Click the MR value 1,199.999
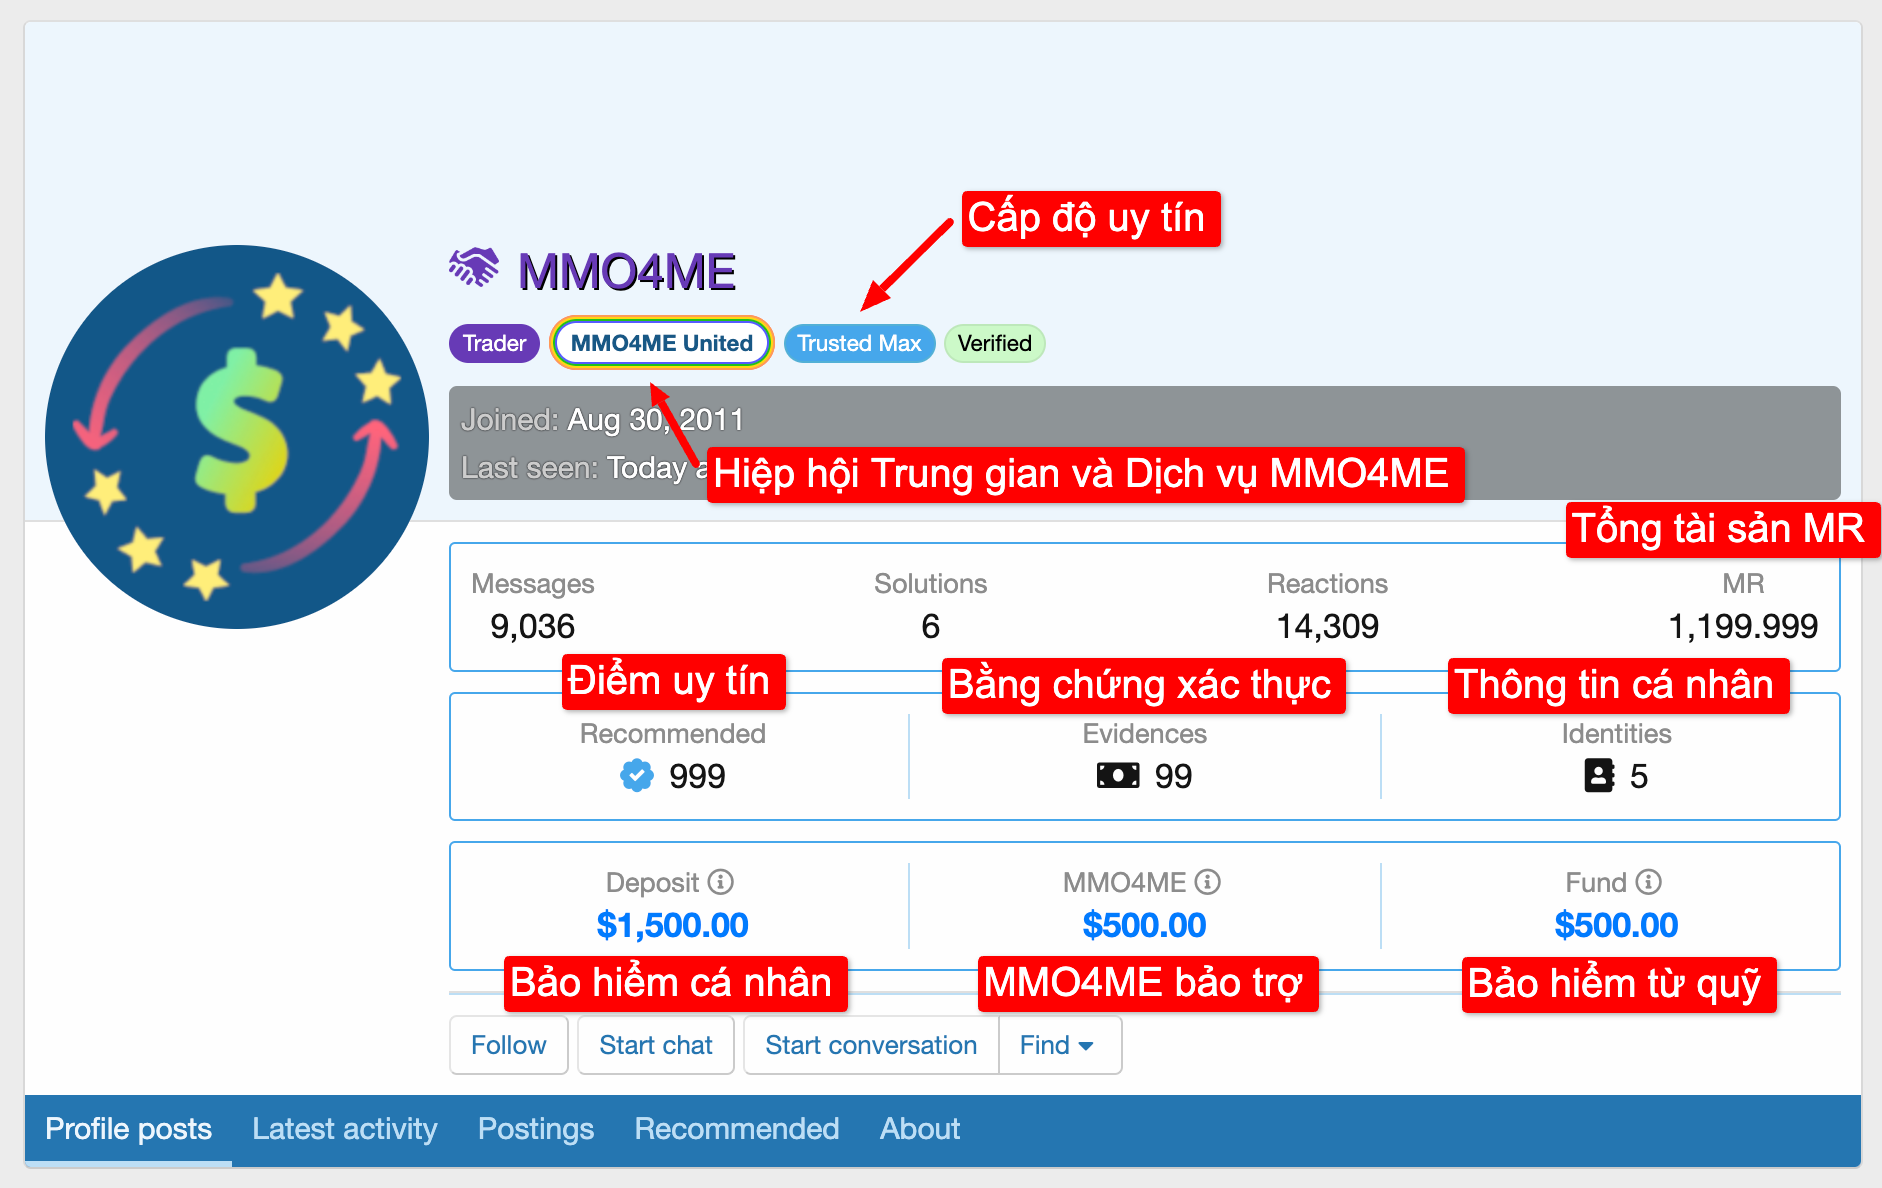The image size is (1882, 1188). point(1743,627)
